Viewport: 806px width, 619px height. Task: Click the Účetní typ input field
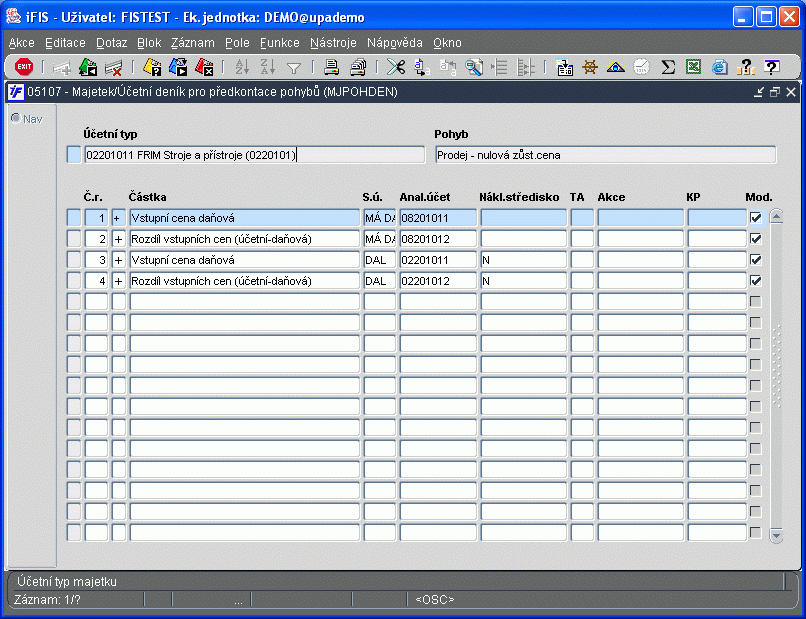(x=255, y=155)
